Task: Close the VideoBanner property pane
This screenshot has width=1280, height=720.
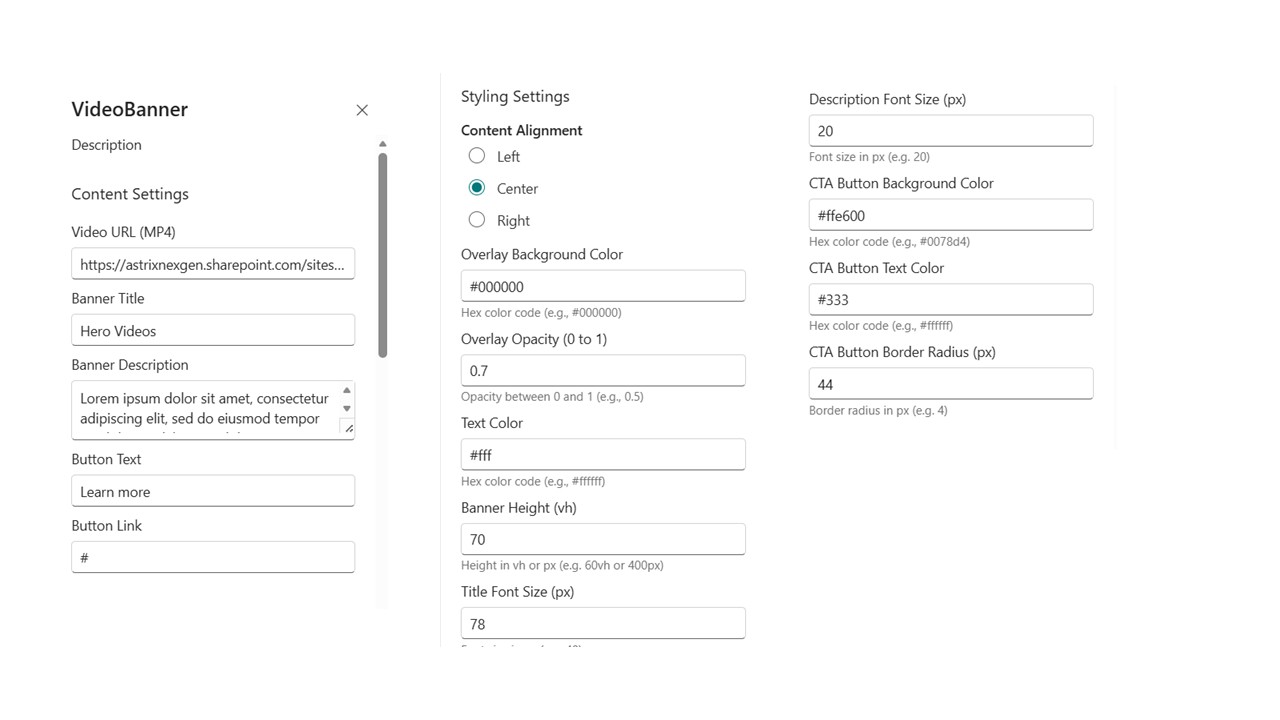Action: [x=362, y=110]
